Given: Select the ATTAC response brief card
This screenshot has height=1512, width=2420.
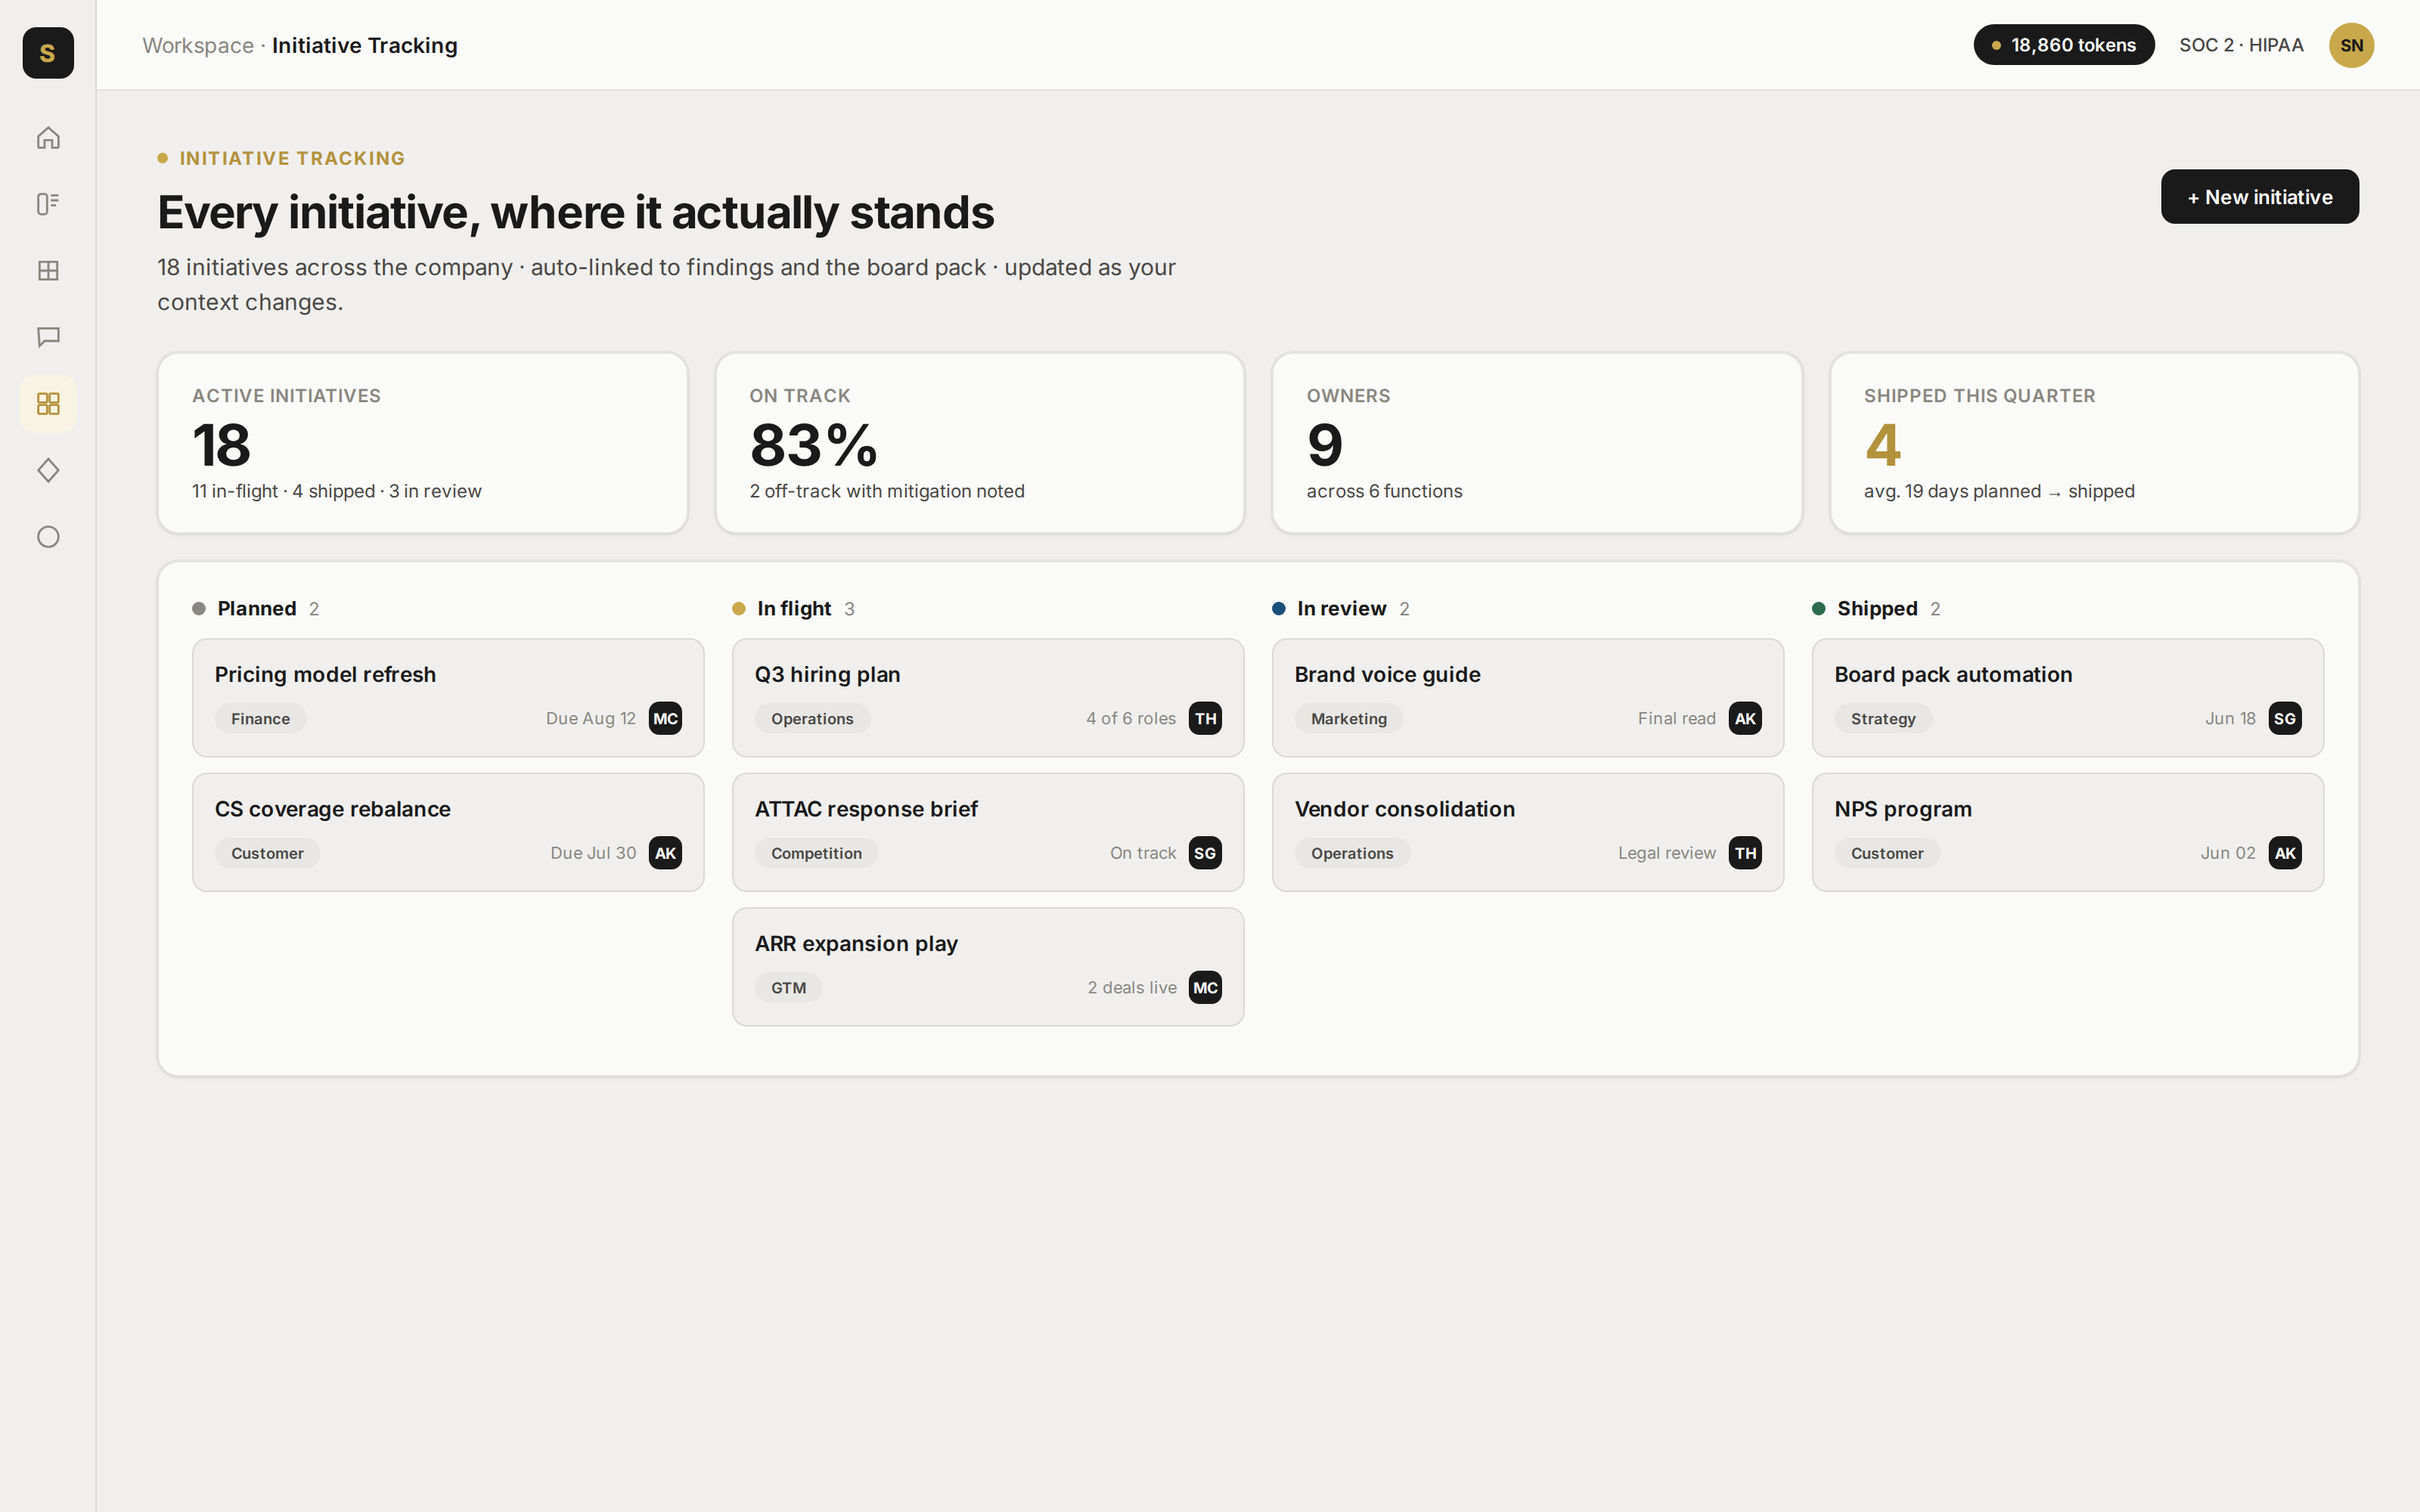Looking at the screenshot, I should pyautogui.click(x=988, y=832).
